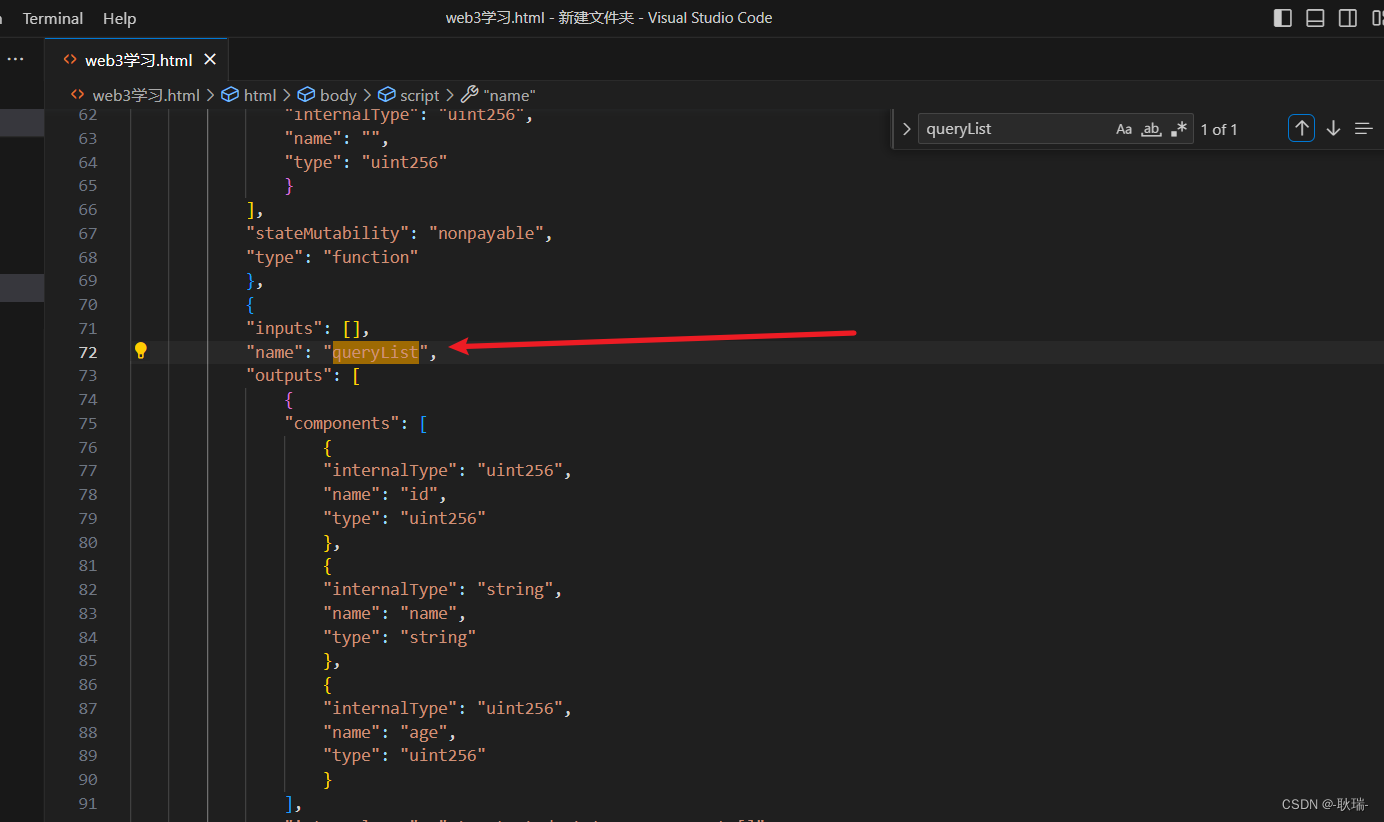Click line number 72 in the gutter
Image resolution: width=1384 pixels, height=822 pixels.
point(87,352)
